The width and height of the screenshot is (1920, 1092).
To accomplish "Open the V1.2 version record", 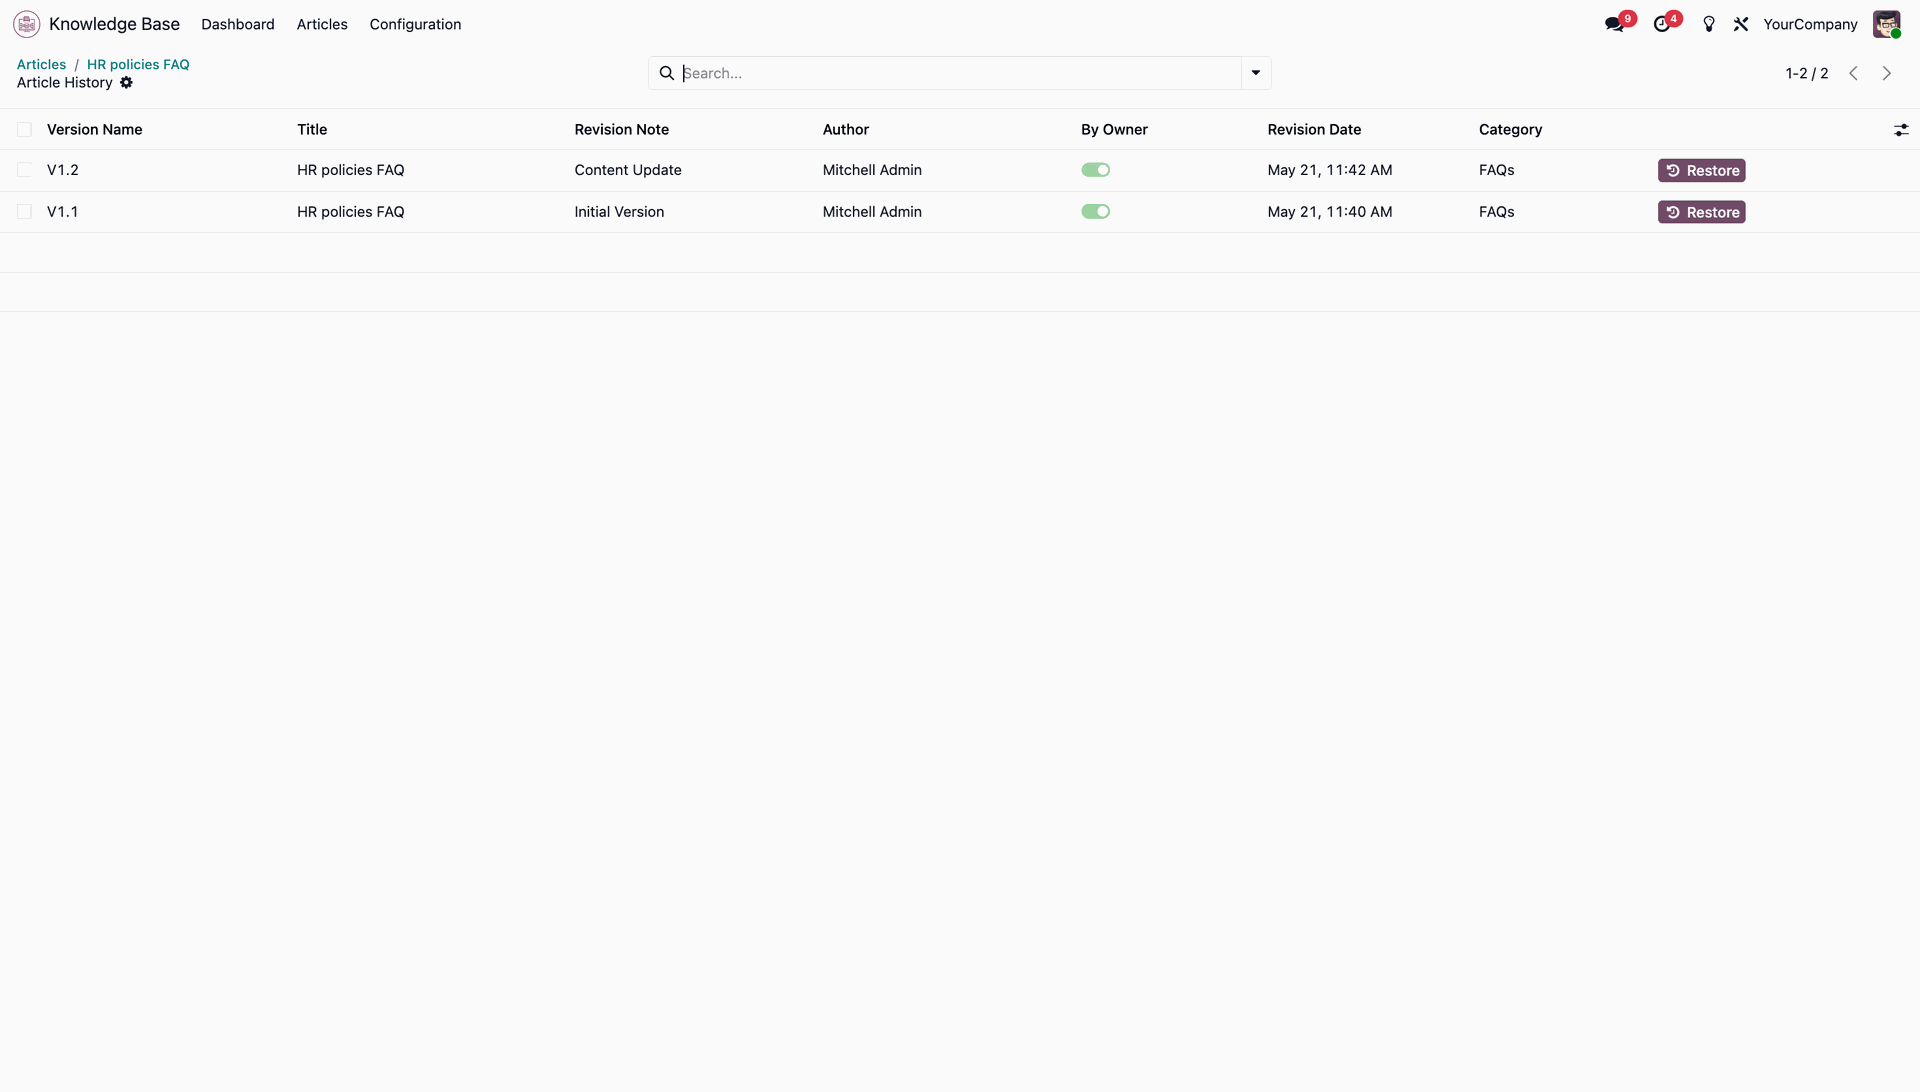I will point(62,170).
